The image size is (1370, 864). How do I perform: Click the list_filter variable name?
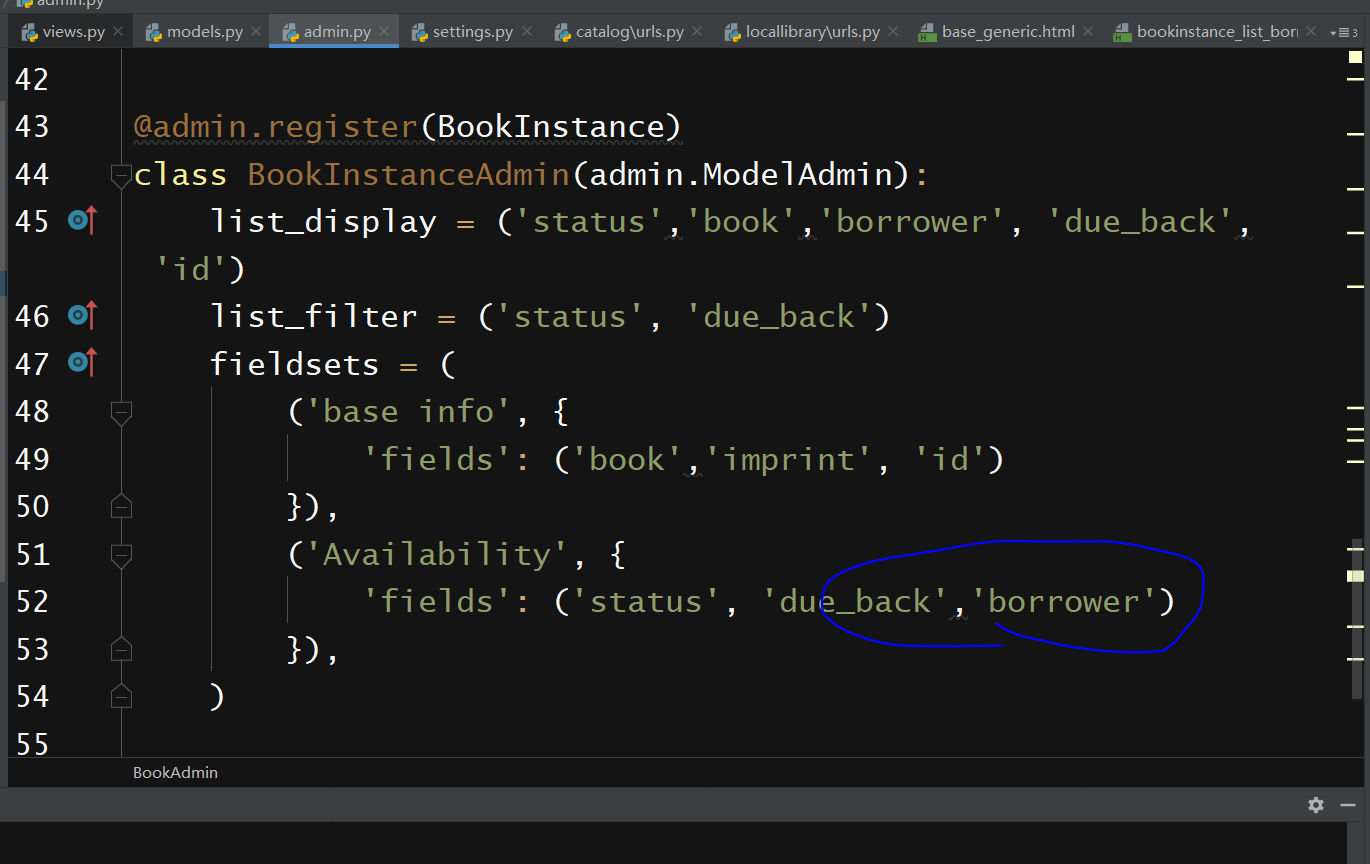[314, 316]
